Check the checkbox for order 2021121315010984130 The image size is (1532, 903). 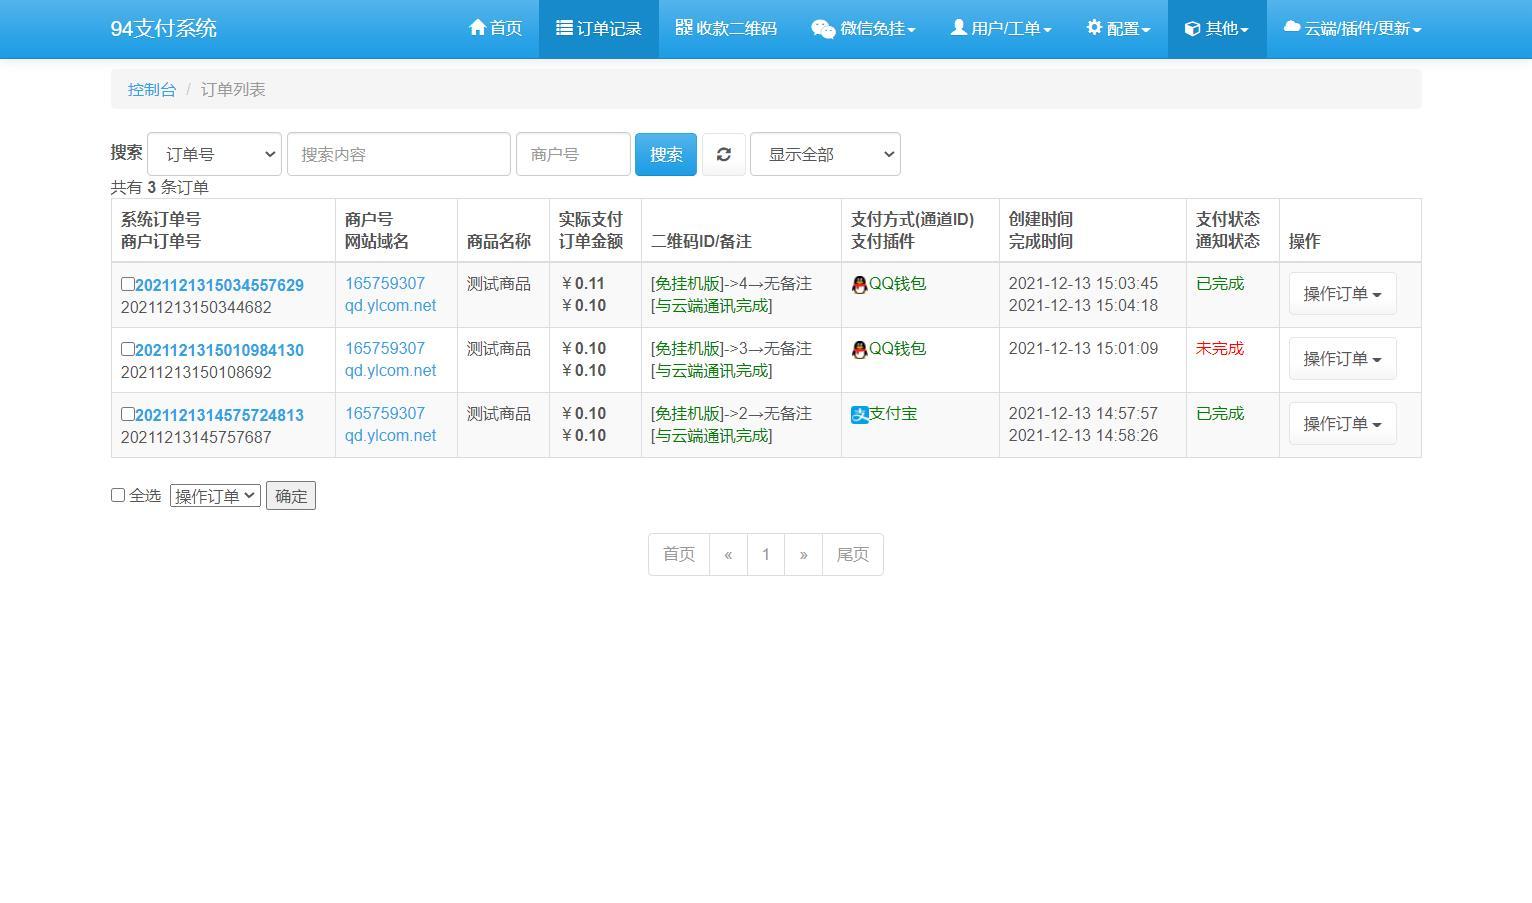click(x=127, y=348)
